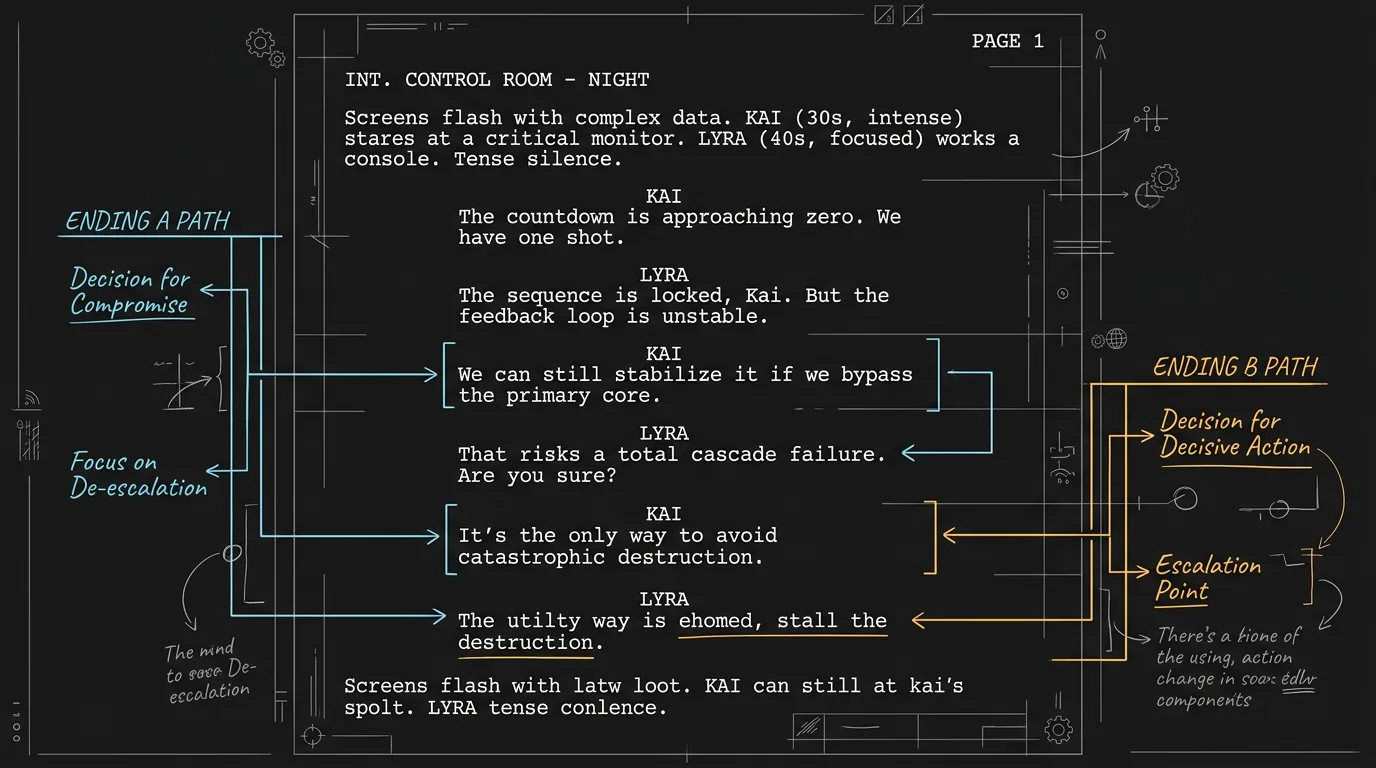This screenshot has height=768, width=1376.
Task: Click the small circle above 'The mind' note
Action: tap(232, 554)
